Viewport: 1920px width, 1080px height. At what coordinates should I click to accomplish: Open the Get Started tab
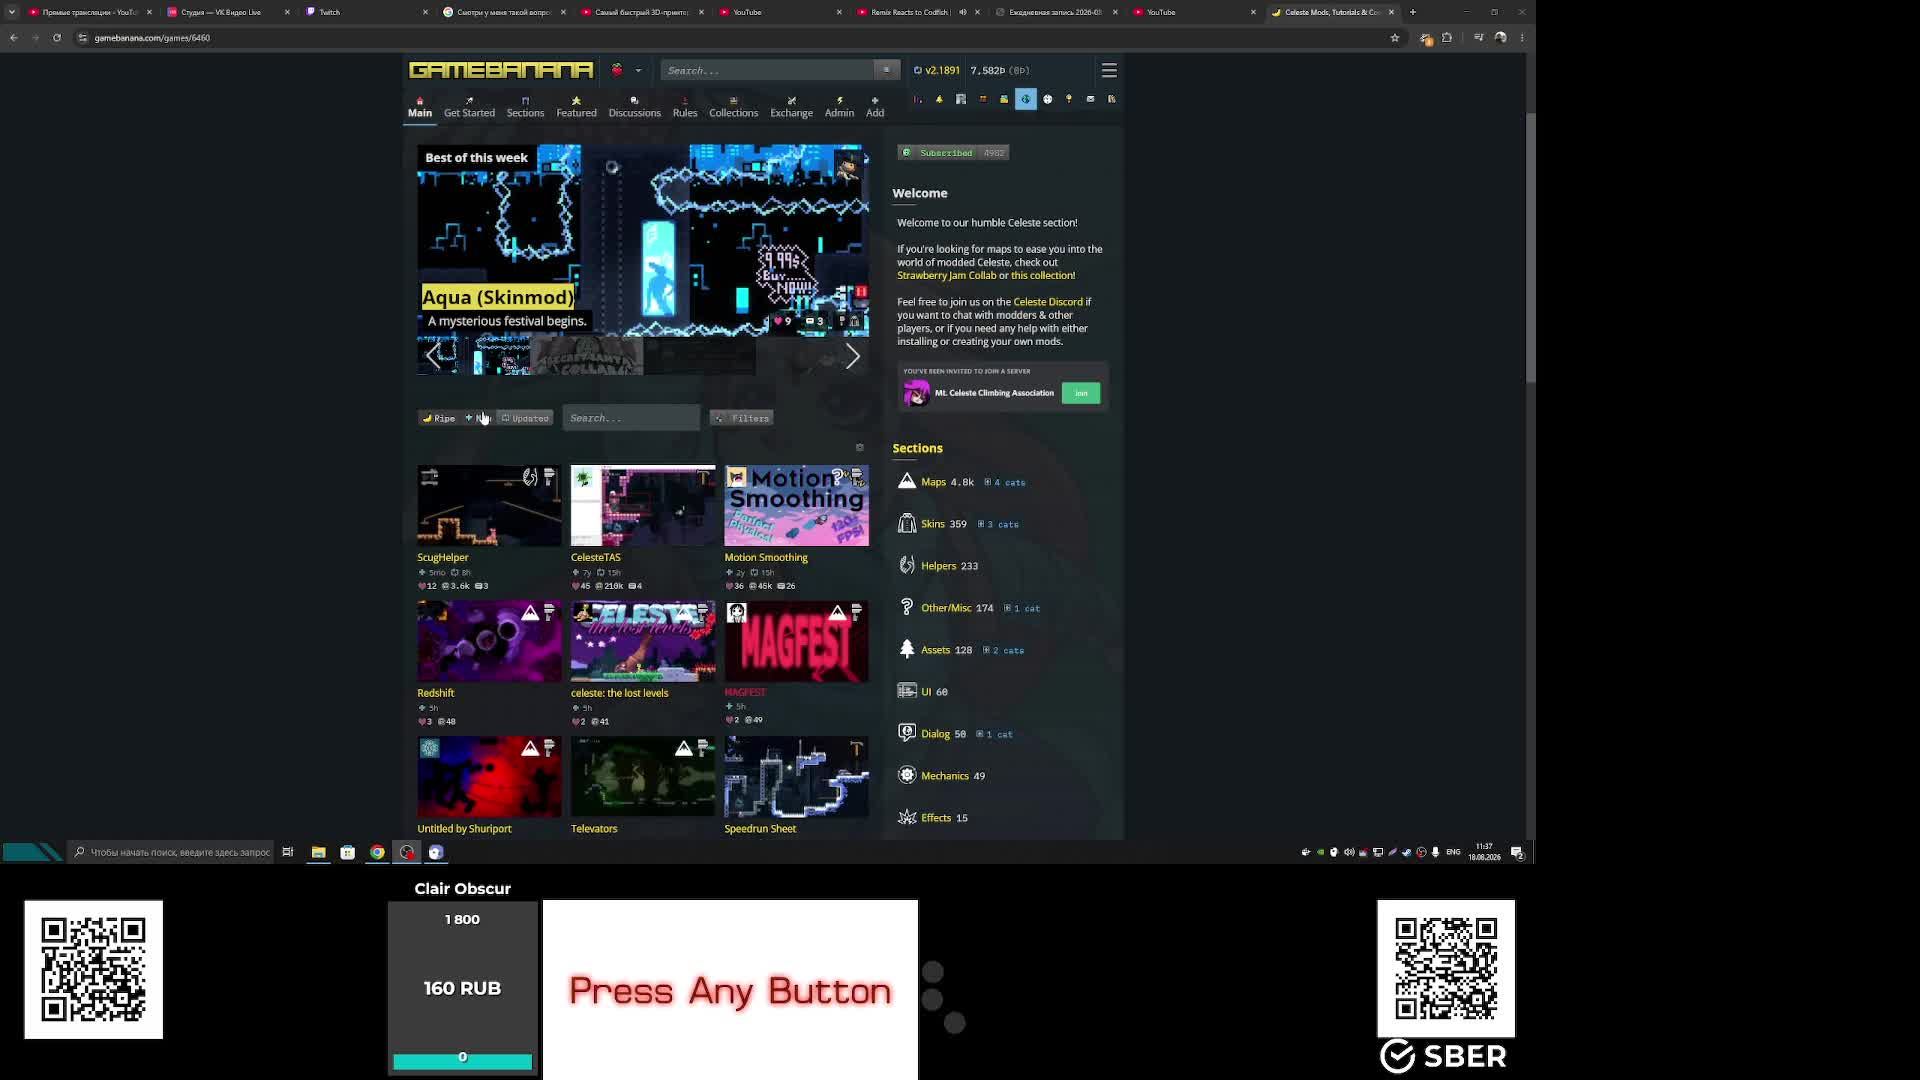(469, 107)
